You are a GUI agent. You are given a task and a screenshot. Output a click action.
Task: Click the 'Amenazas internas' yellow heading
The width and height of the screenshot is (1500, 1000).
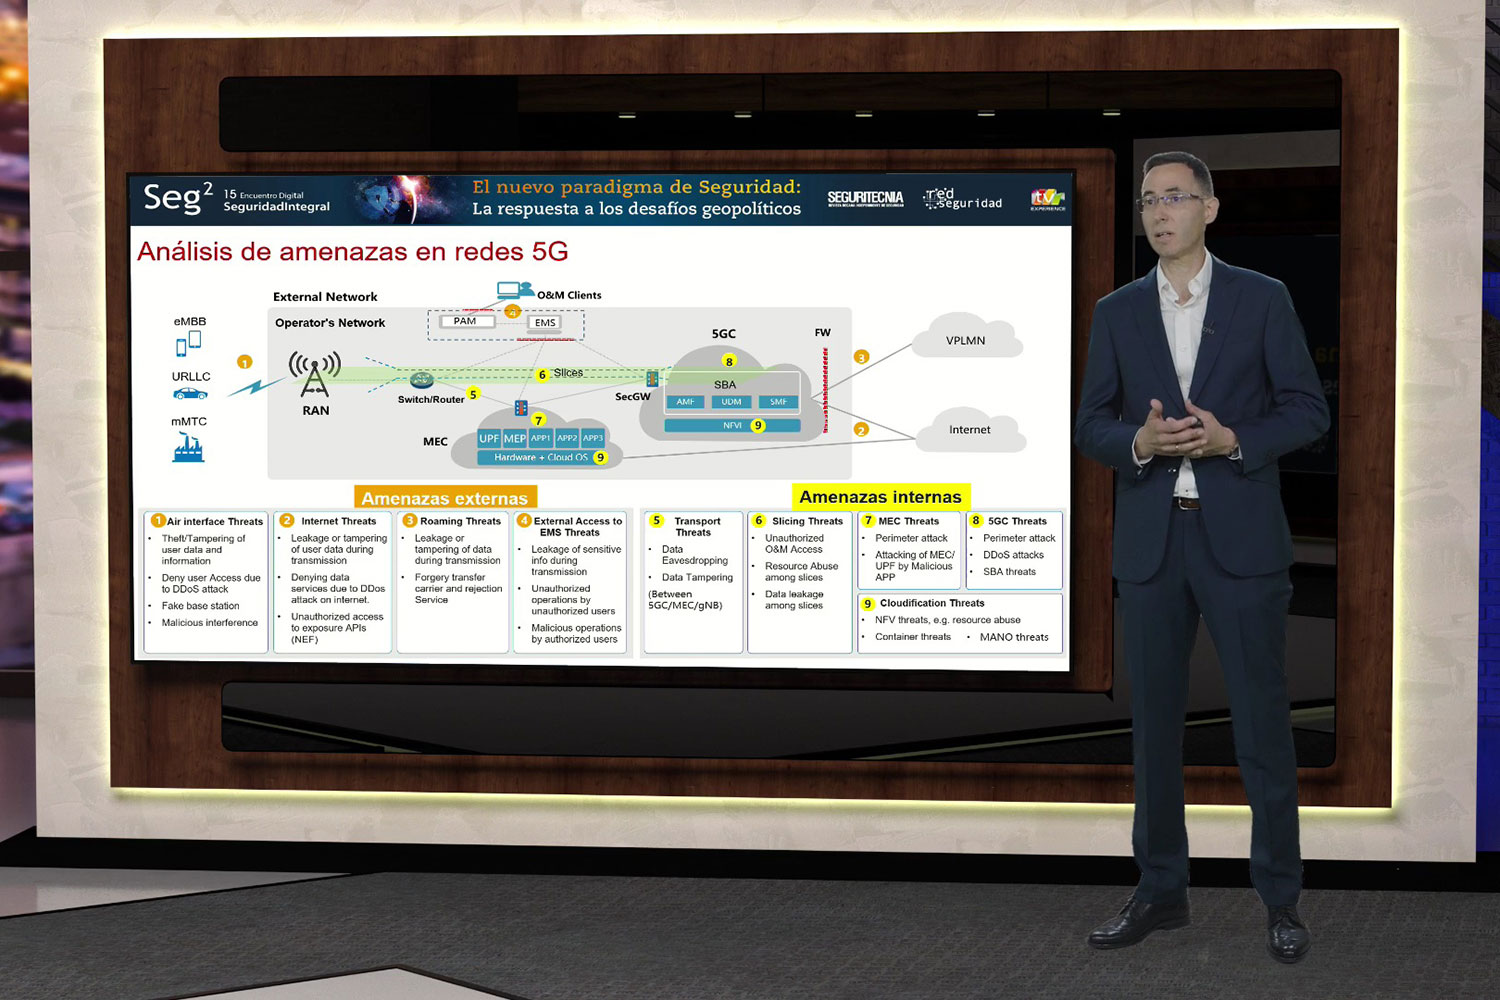click(x=881, y=497)
